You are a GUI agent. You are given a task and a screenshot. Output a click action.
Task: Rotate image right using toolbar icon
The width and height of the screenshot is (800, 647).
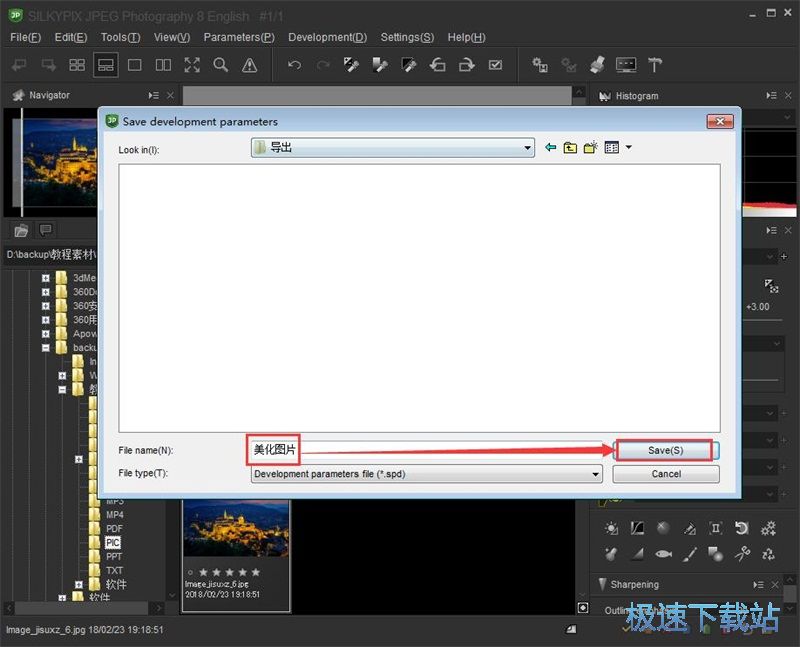point(466,65)
